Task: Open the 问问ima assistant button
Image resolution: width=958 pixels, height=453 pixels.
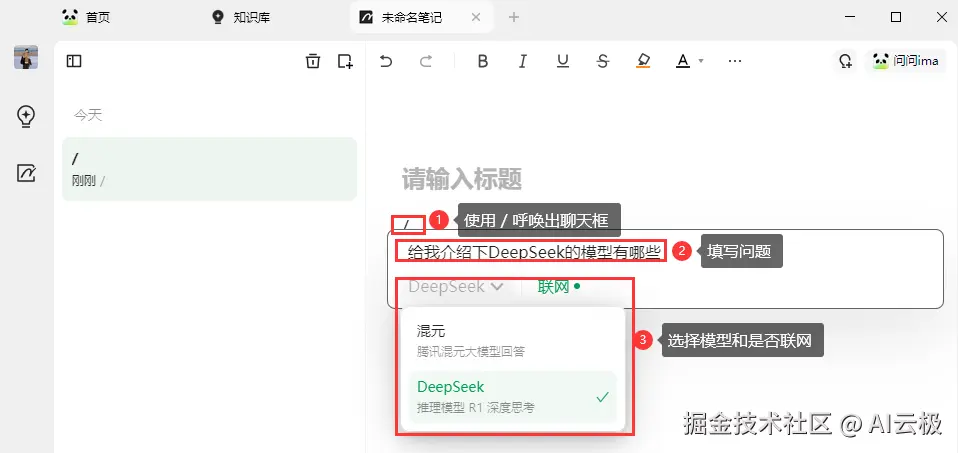Action: (905, 61)
